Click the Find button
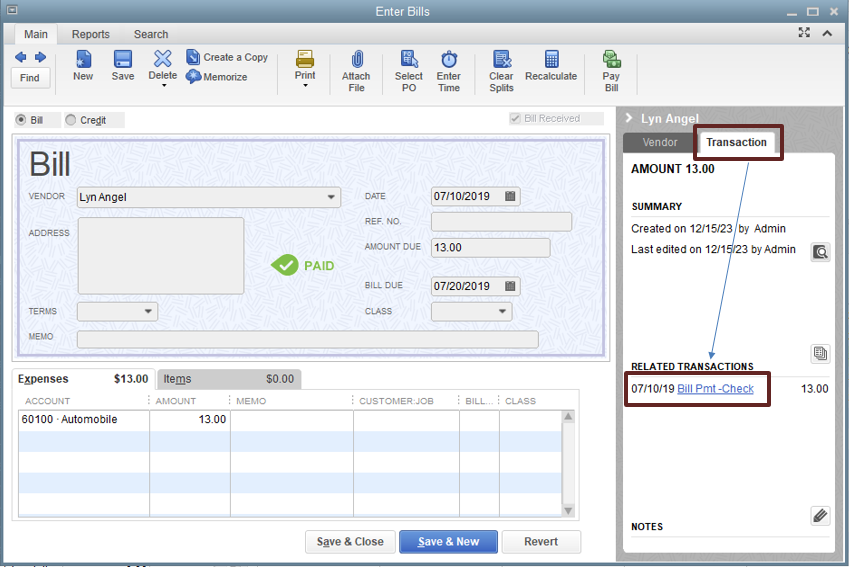The width and height of the screenshot is (849, 567). click(x=30, y=78)
